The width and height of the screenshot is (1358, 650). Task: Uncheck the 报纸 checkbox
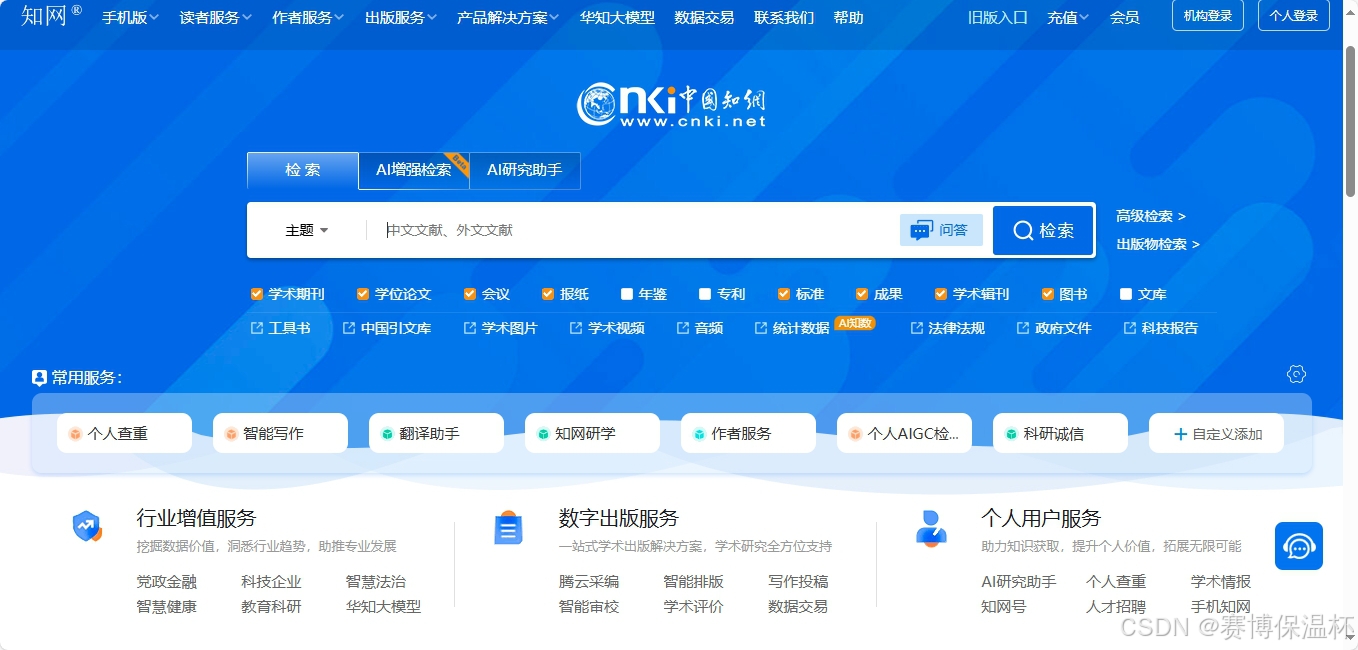[548, 294]
